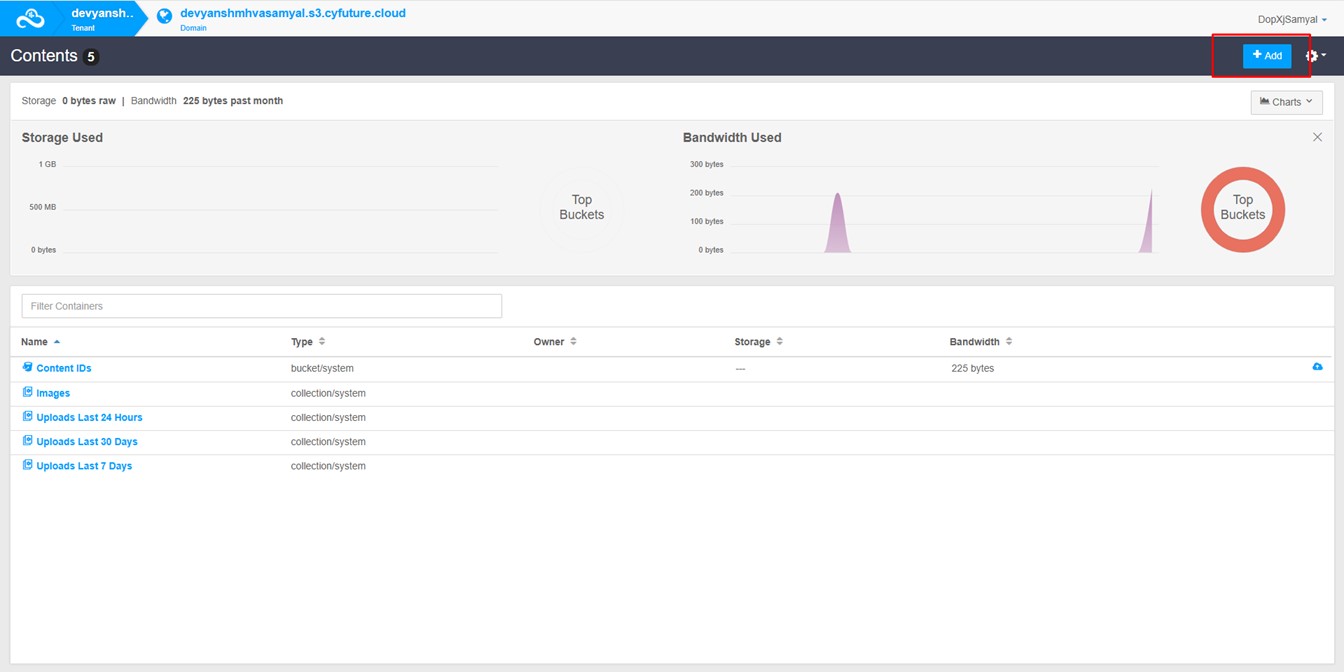Close the charts panel with the X
The height and width of the screenshot is (672, 1344).
point(1317,137)
